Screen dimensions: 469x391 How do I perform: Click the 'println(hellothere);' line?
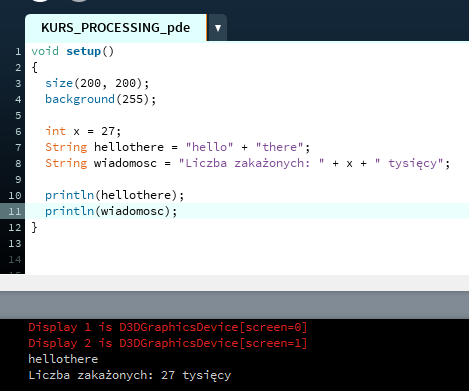pos(114,195)
